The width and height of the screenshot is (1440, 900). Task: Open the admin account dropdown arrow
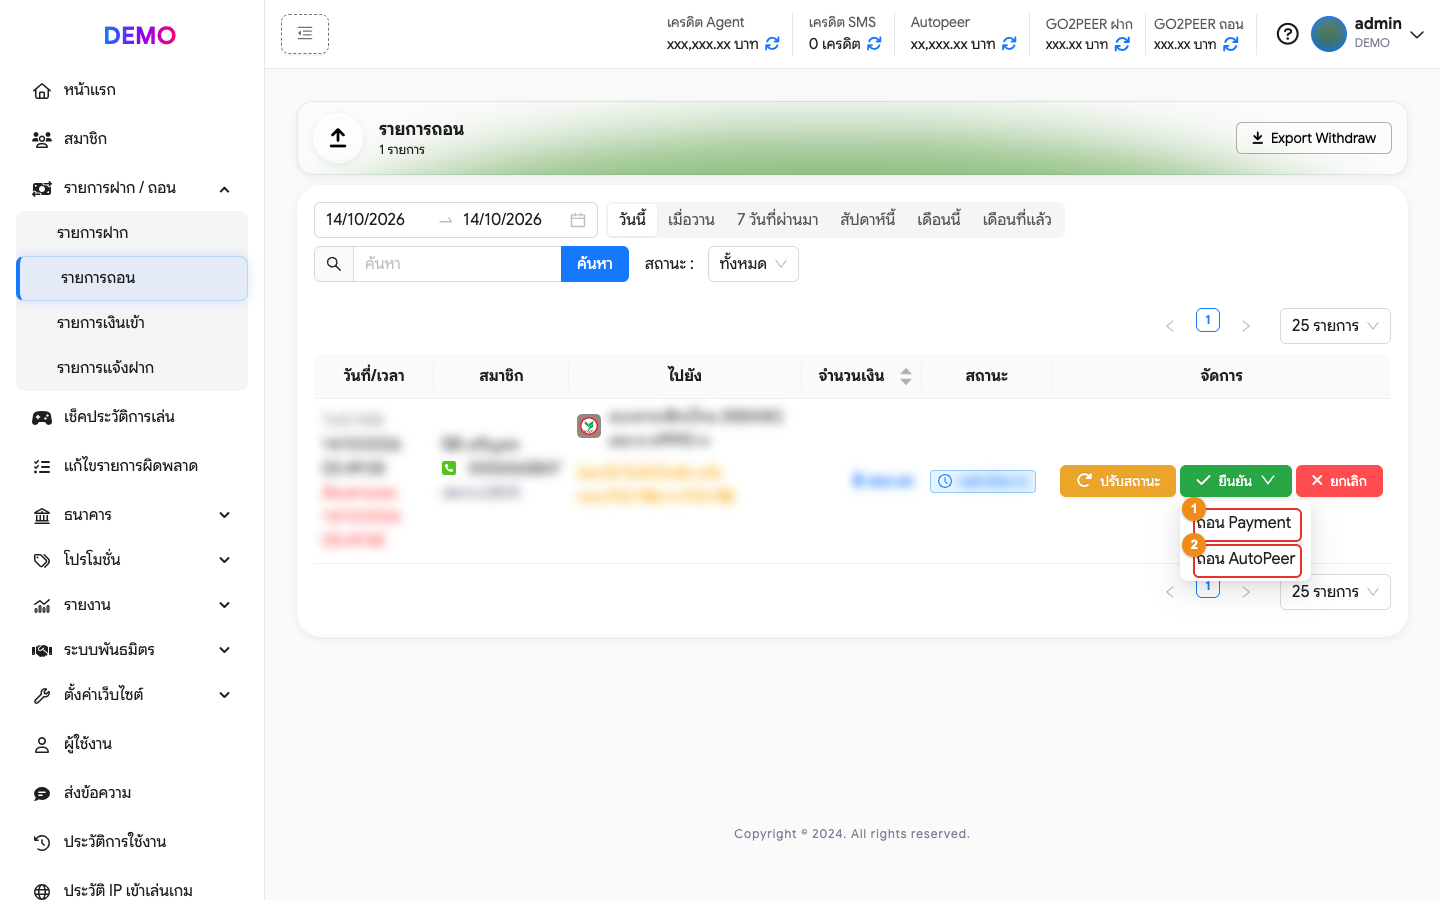pyautogui.click(x=1417, y=34)
